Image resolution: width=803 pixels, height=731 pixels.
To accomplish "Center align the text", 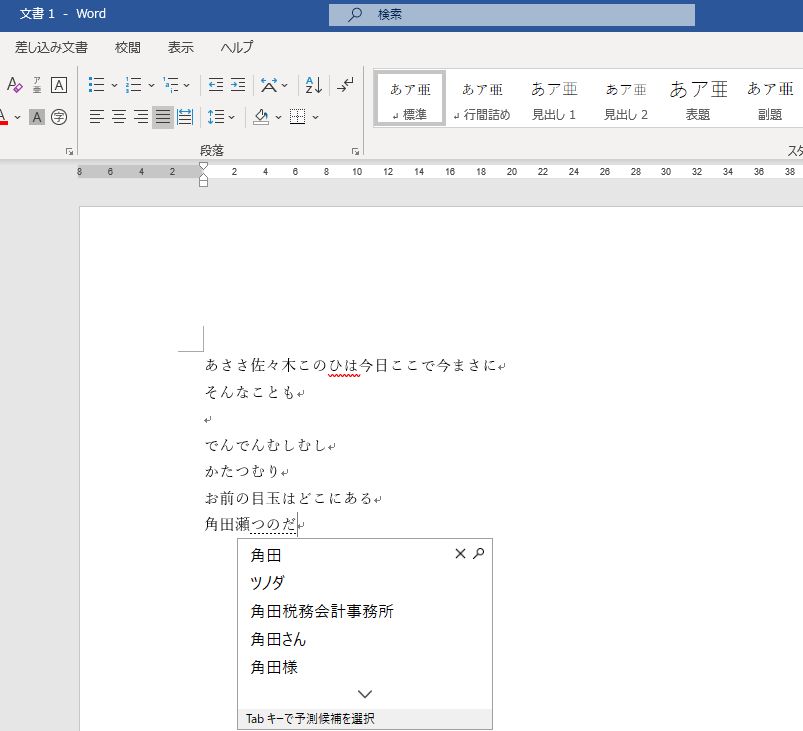I will (x=119, y=117).
